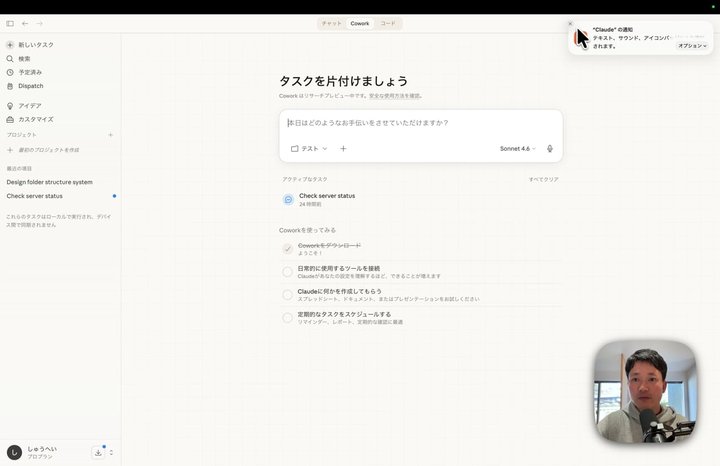Click the Dispatch icon
The image size is (720, 466).
(x=10, y=86)
